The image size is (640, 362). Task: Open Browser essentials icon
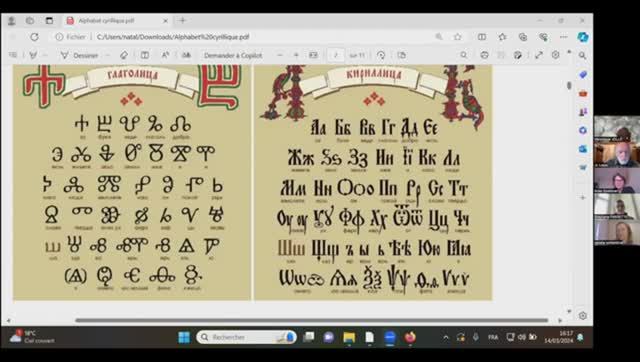pos(543,37)
